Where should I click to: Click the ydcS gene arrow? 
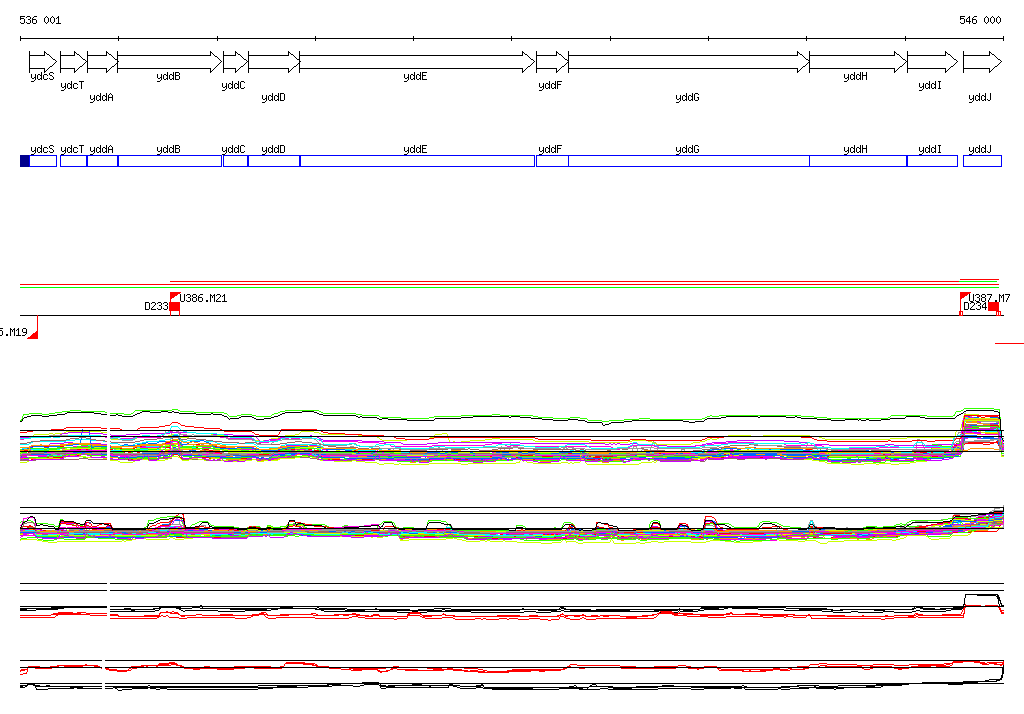tap(43, 62)
